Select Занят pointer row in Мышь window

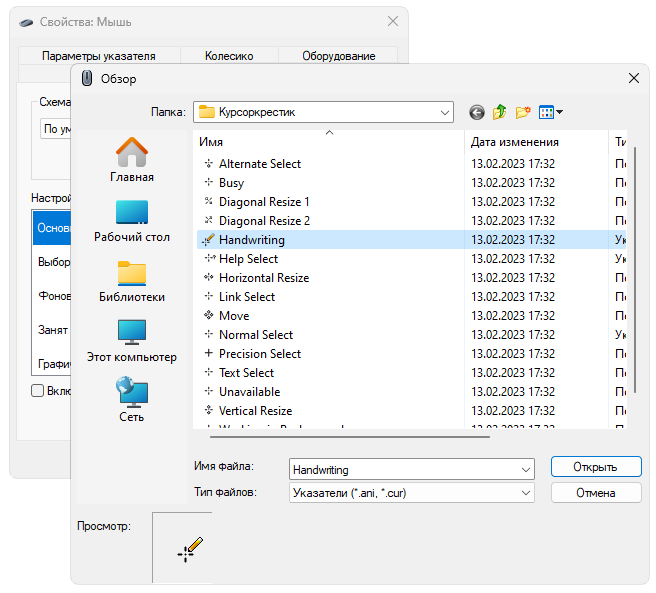click(x=52, y=330)
